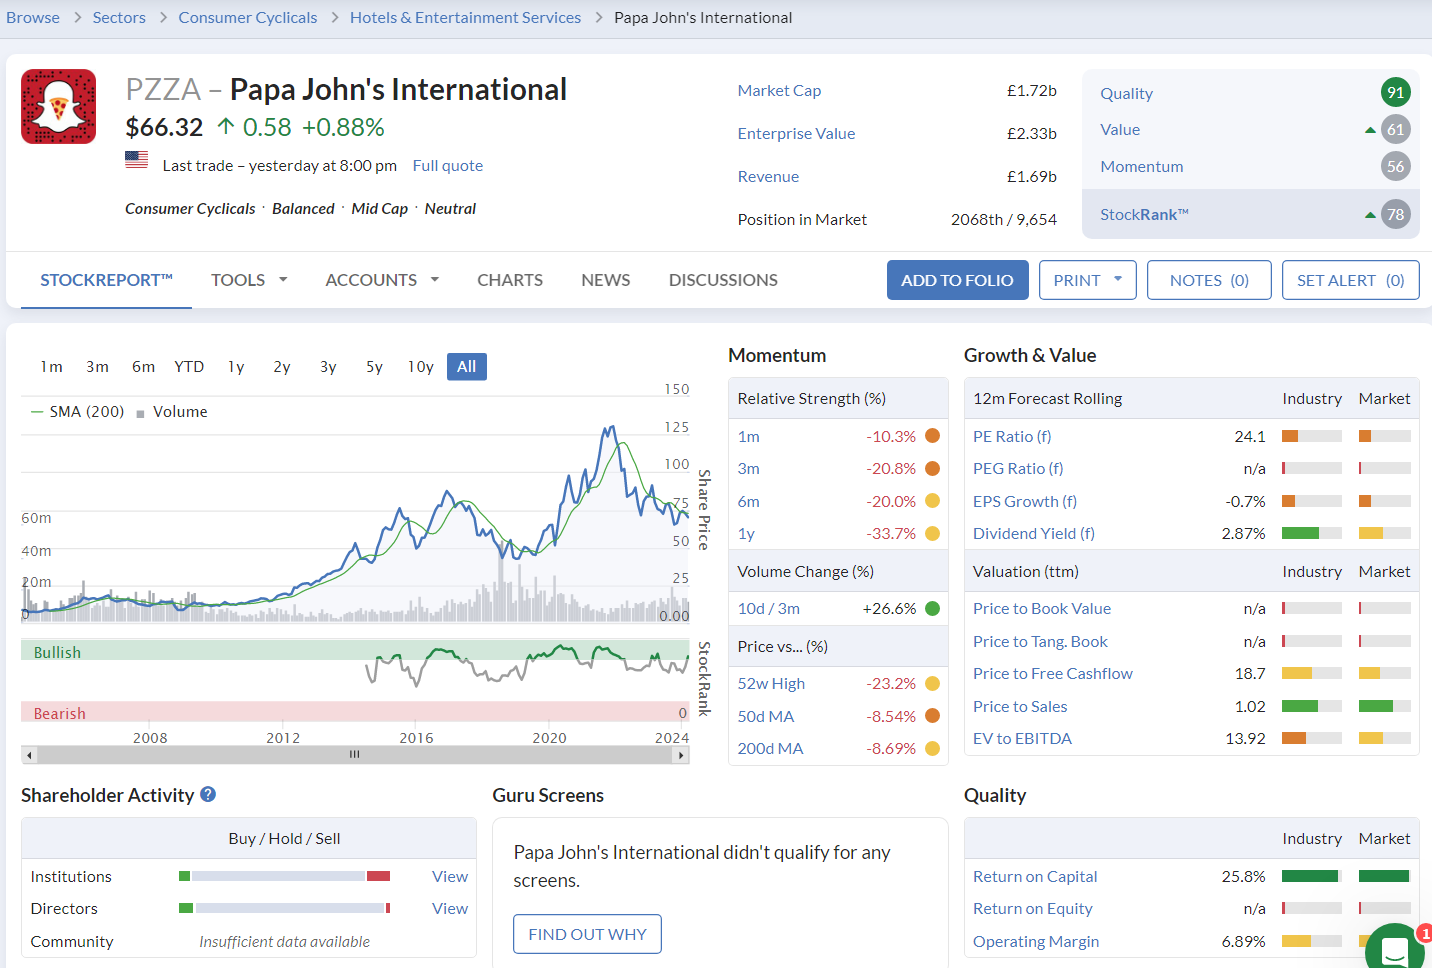Viewport: 1432px width, 968px height.
Task: Go to the News tab
Action: pos(606,280)
